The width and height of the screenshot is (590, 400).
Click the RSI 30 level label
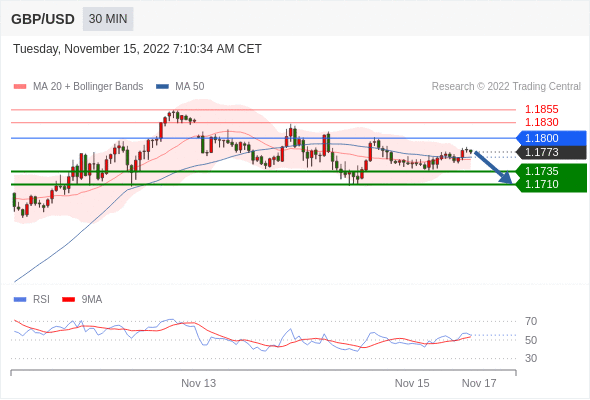coord(531,358)
